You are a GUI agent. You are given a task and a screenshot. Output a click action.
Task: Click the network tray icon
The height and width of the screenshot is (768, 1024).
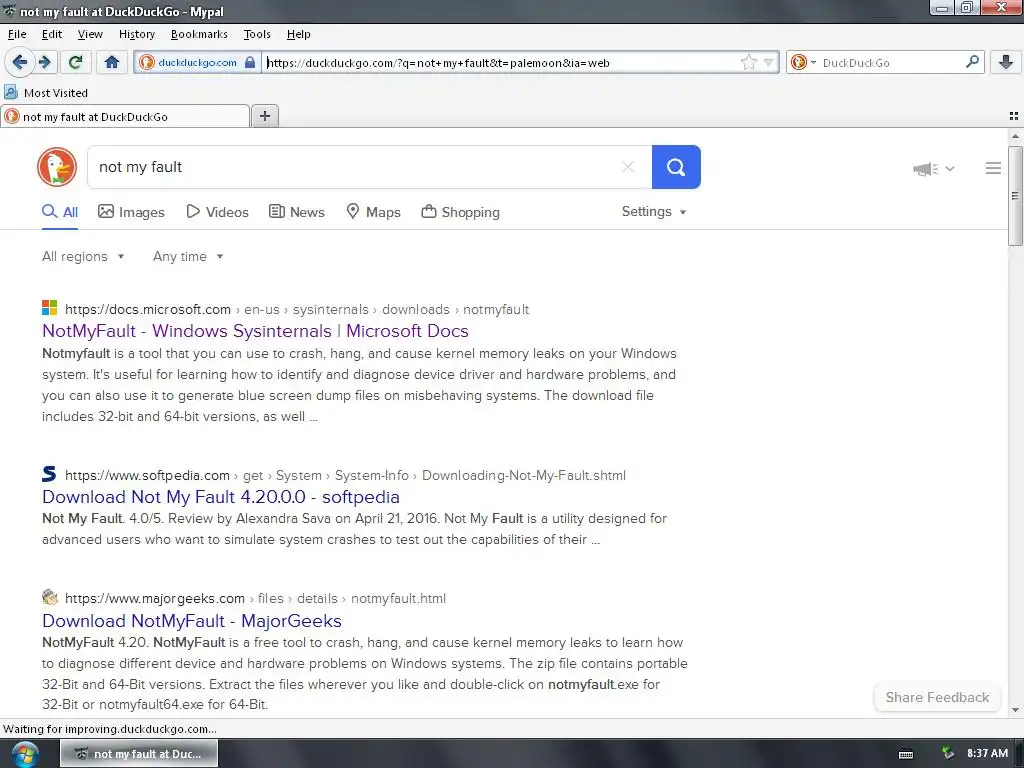[948, 754]
